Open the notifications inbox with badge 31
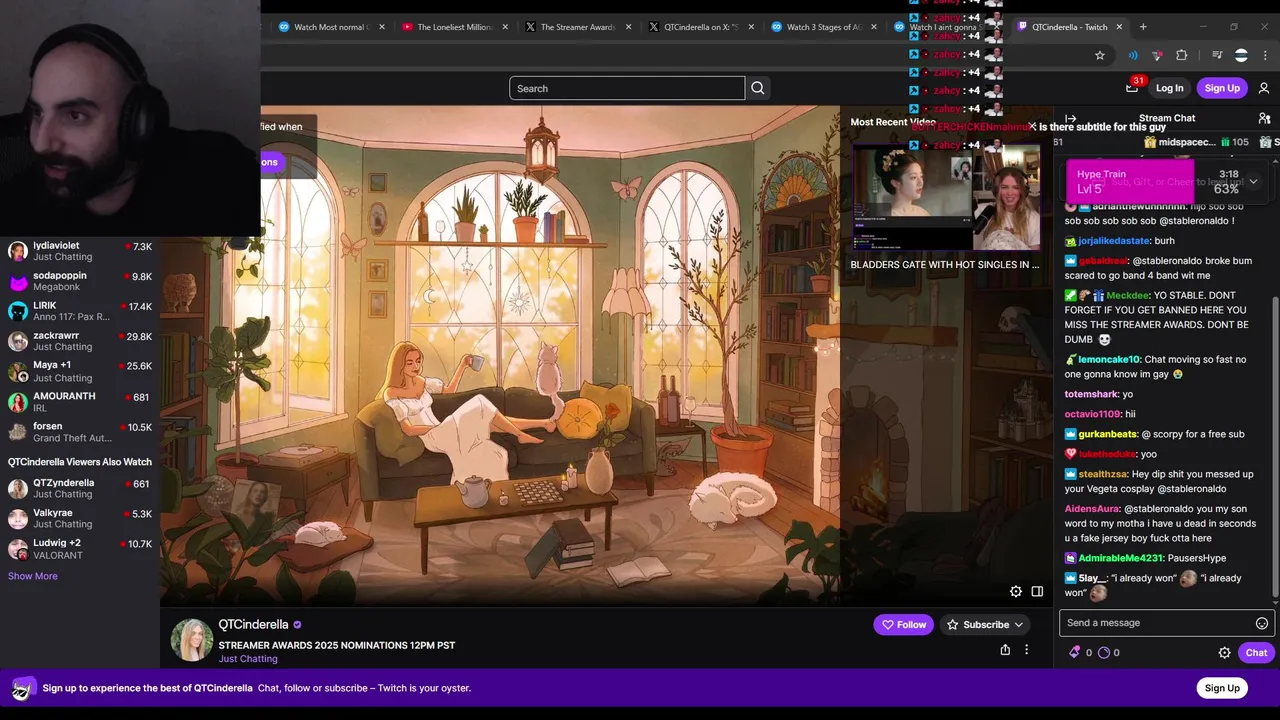The height and width of the screenshot is (720, 1280). (x=1132, y=87)
